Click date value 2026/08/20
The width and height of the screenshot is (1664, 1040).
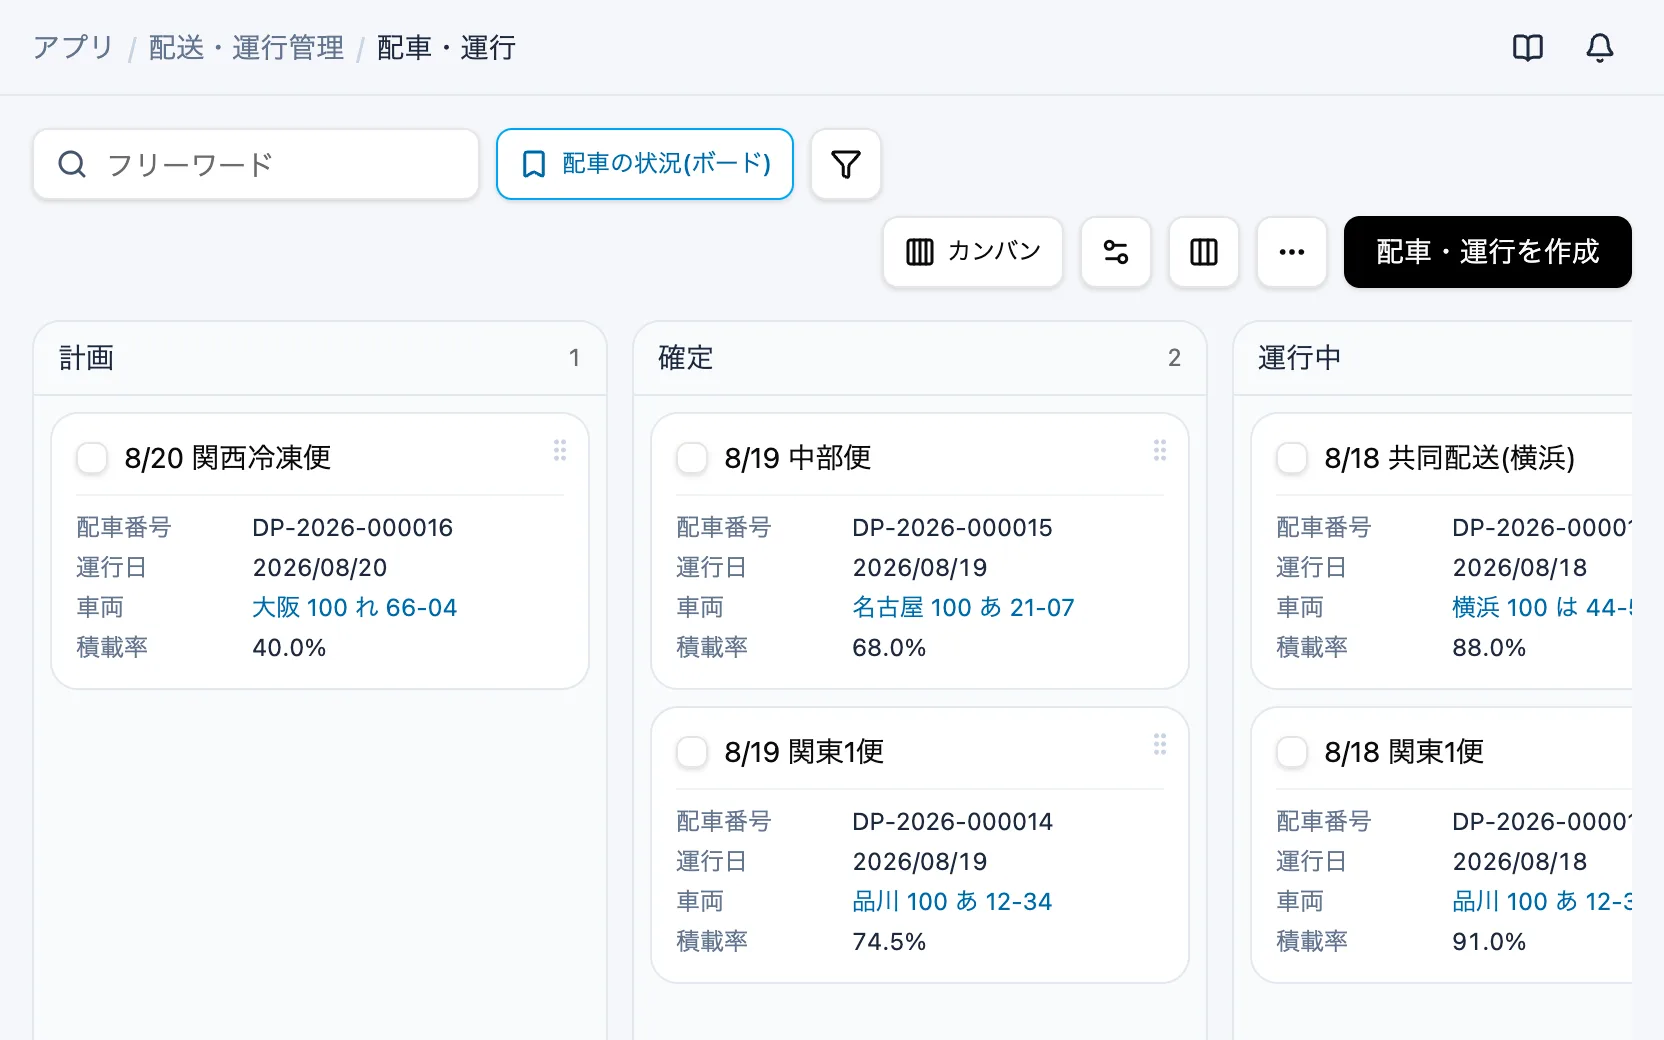coord(320,567)
